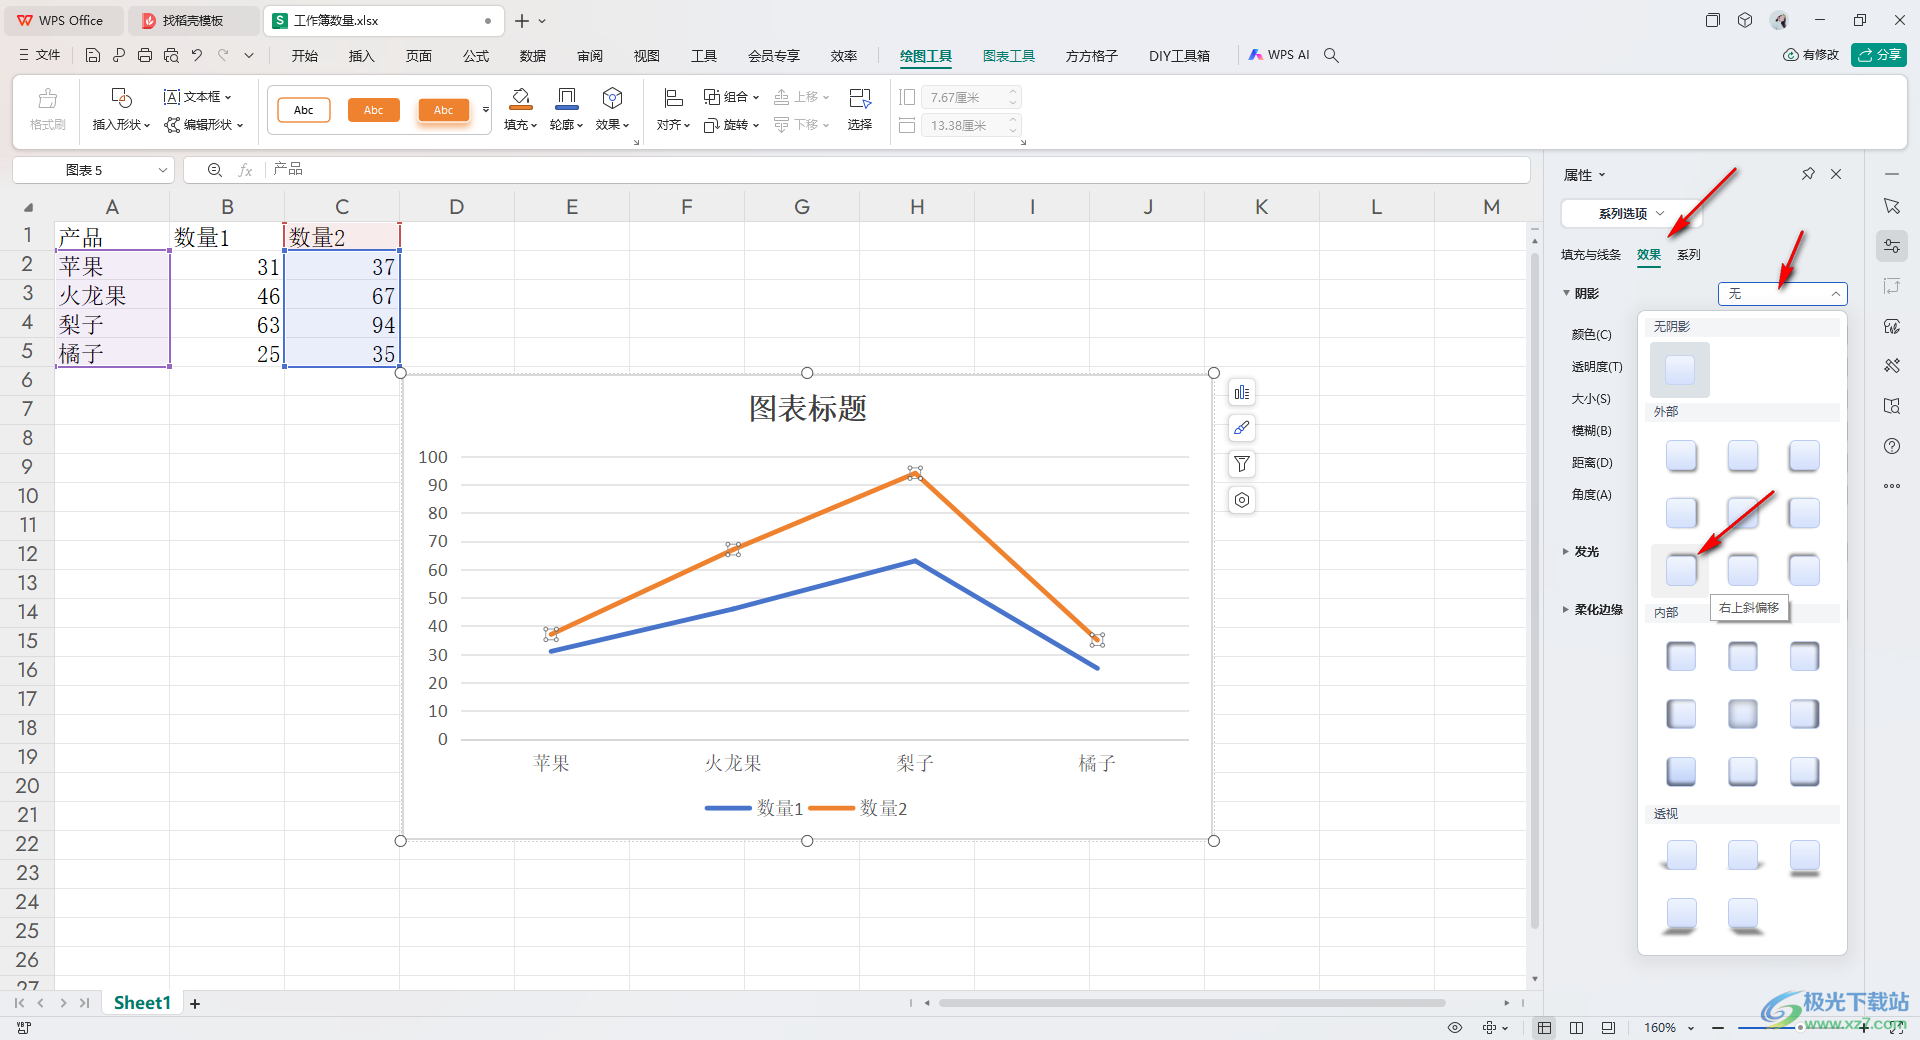1920x1040 pixels.
Task: Undo the last action
Action: pos(197,55)
